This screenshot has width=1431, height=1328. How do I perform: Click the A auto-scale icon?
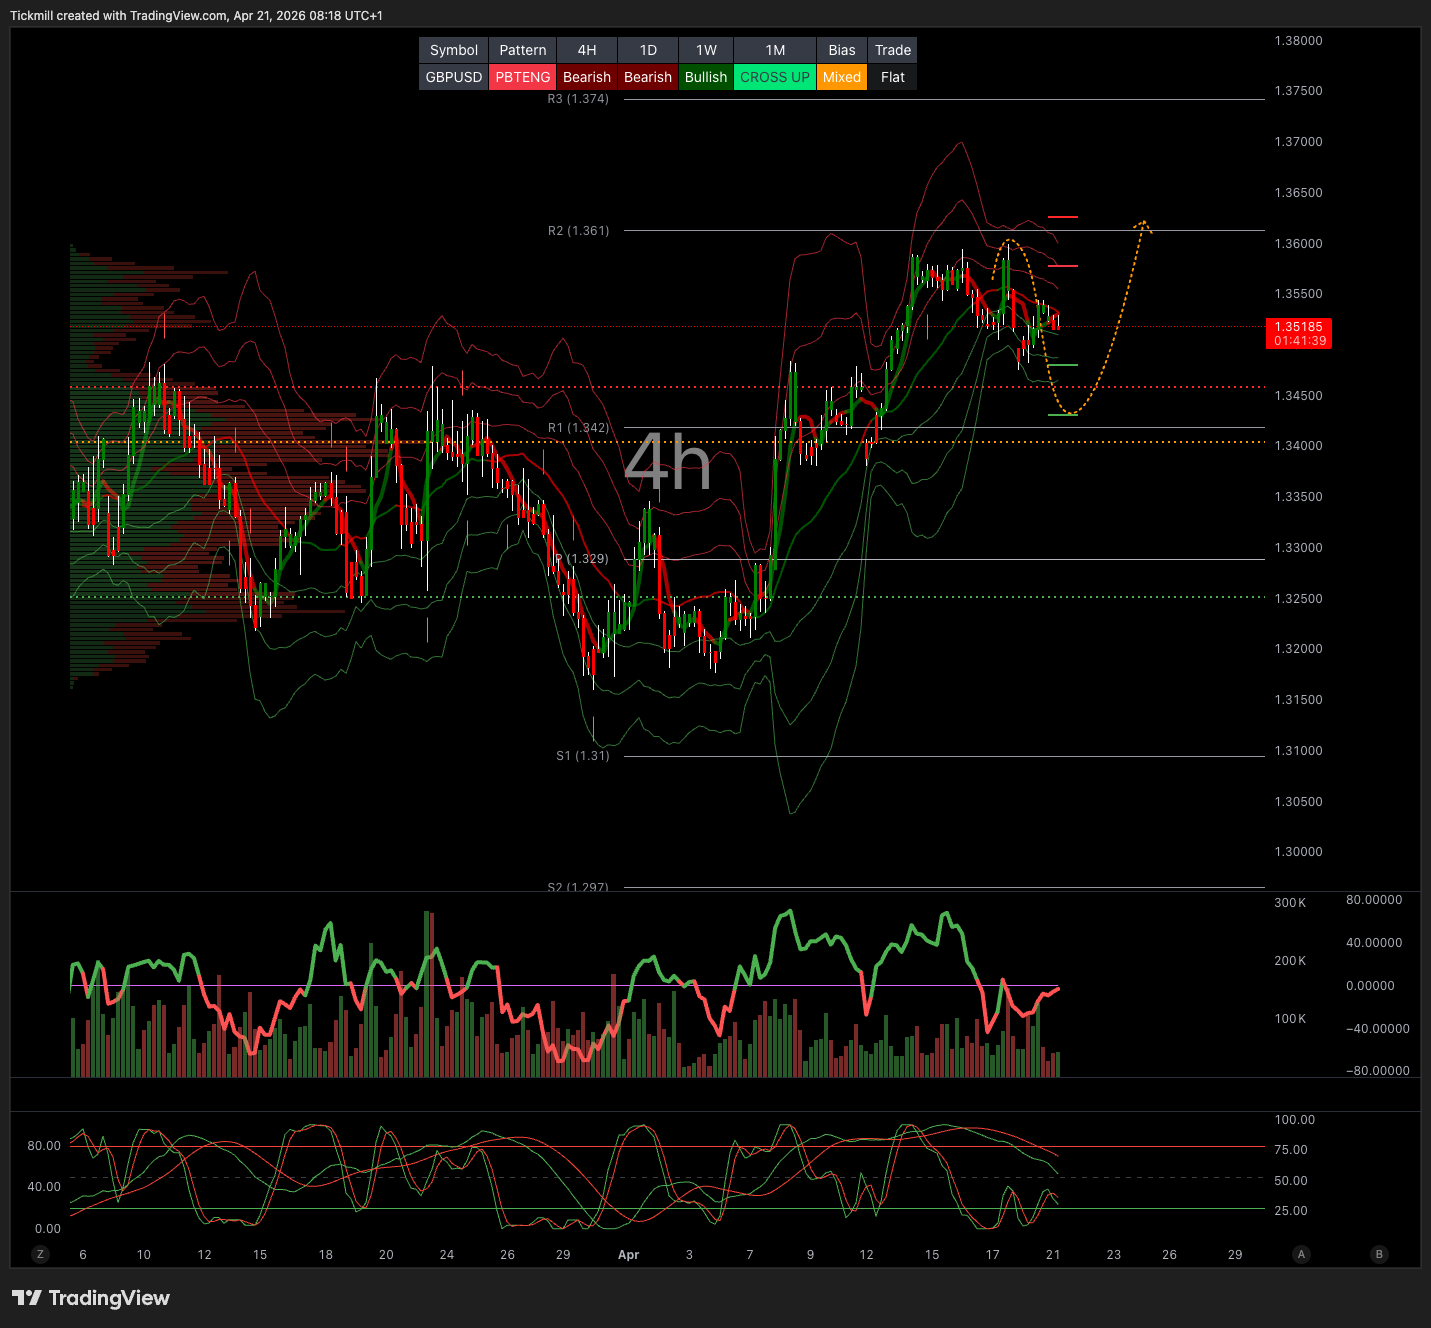coord(1301,1254)
